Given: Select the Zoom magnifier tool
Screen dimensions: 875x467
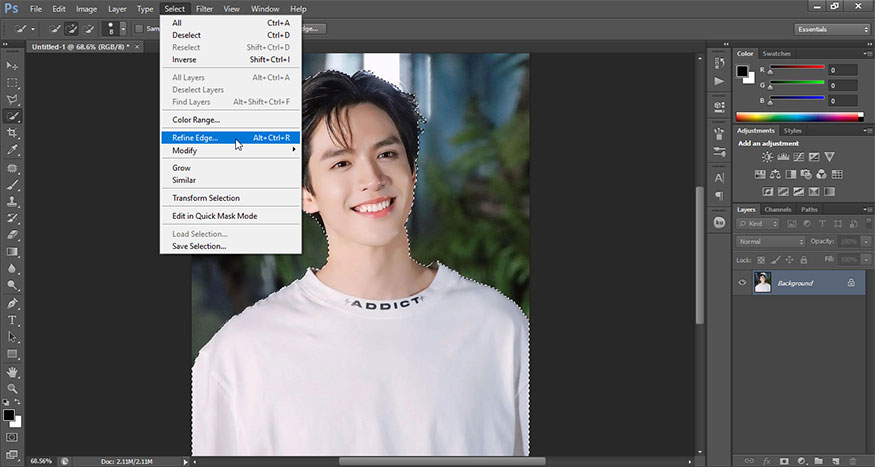Looking at the screenshot, I should [x=13, y=388].
